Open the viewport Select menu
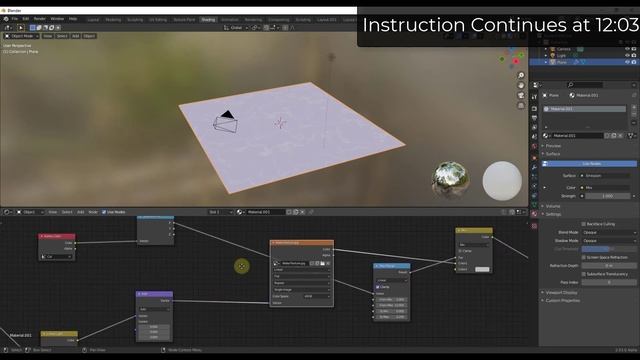 [62, 36]
